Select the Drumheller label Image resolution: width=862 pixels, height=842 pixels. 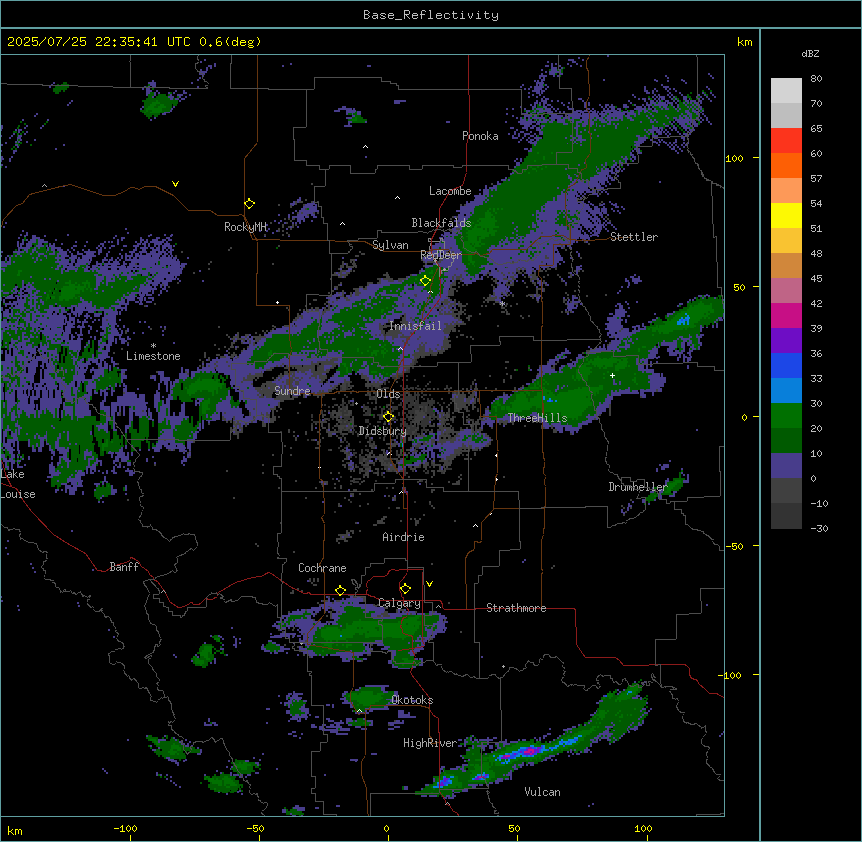click(638, 487)
